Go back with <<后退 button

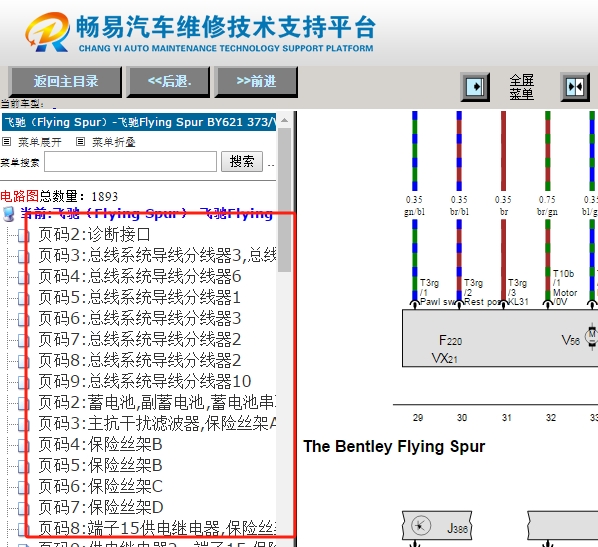(x=169, y=82)
